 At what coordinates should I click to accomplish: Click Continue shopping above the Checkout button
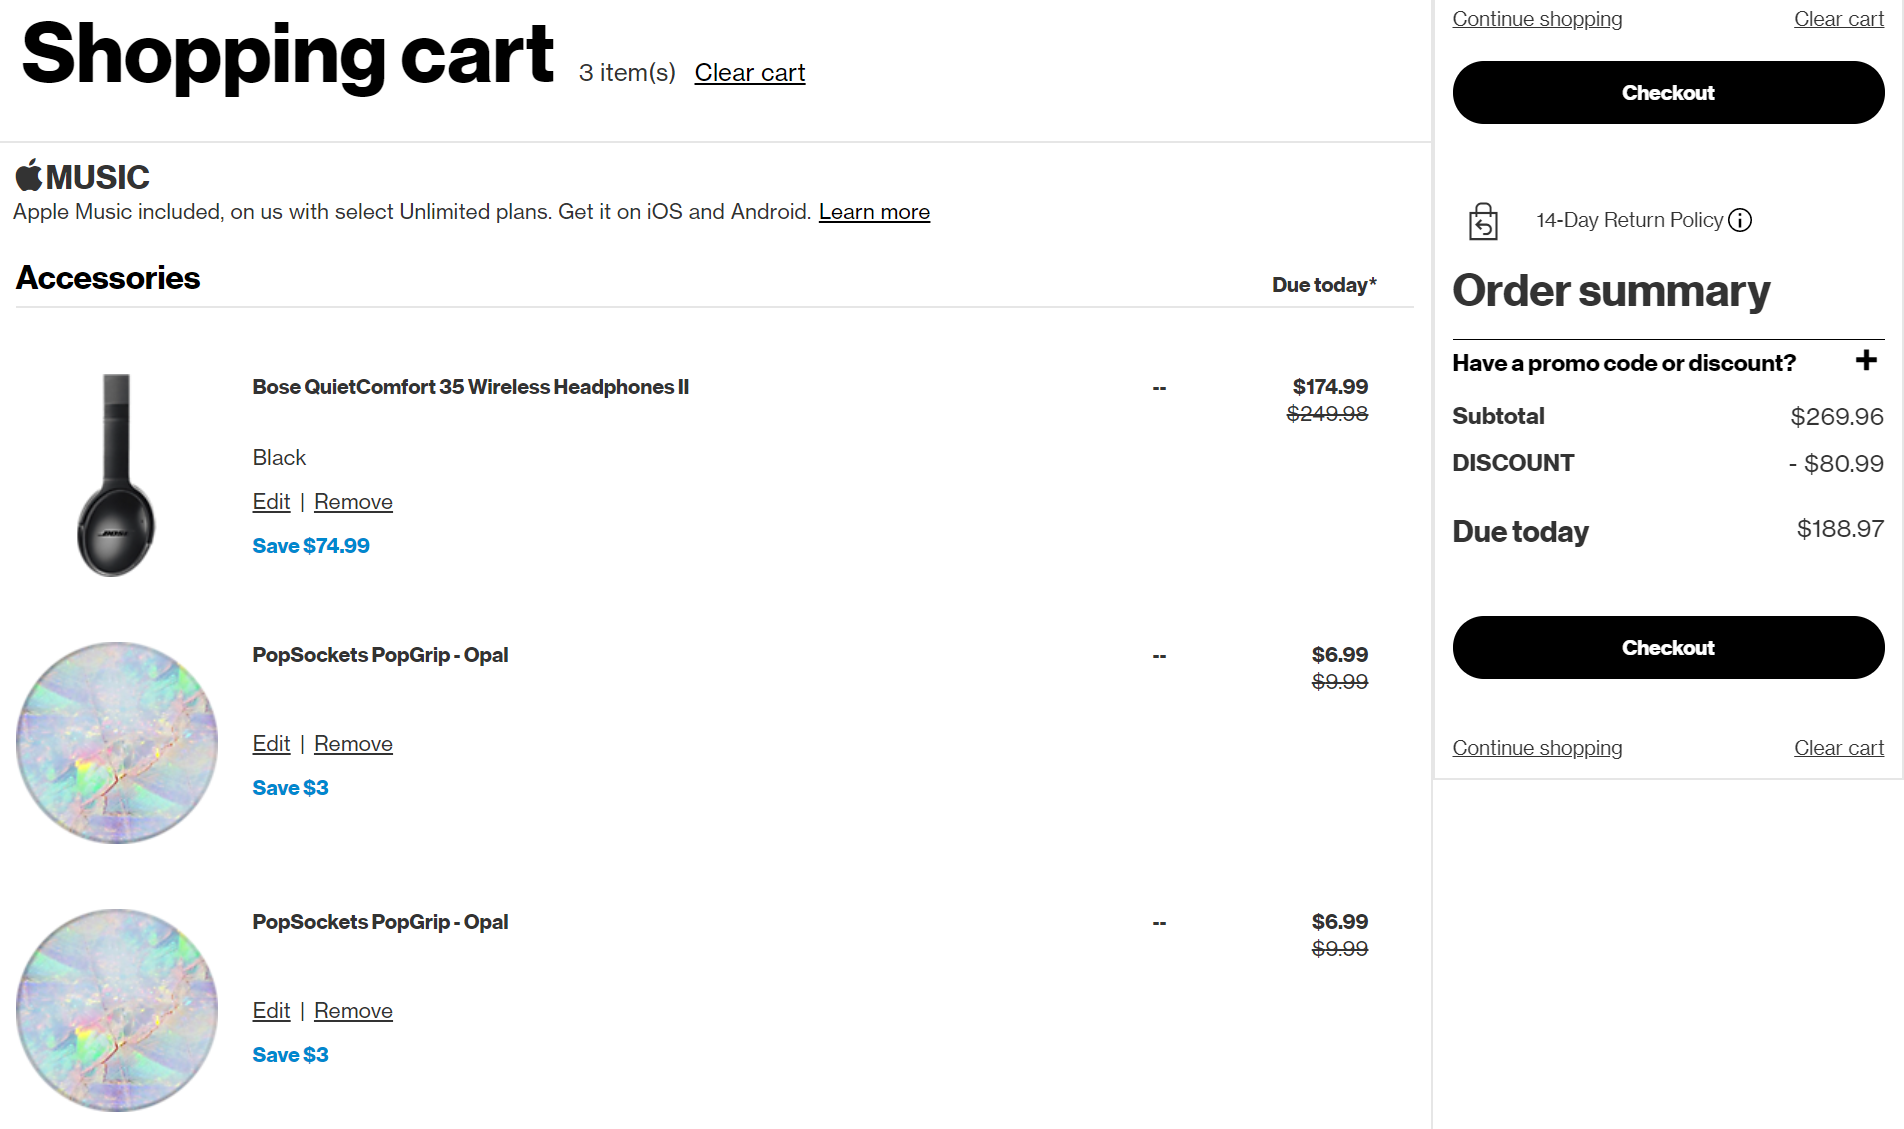1537,19
